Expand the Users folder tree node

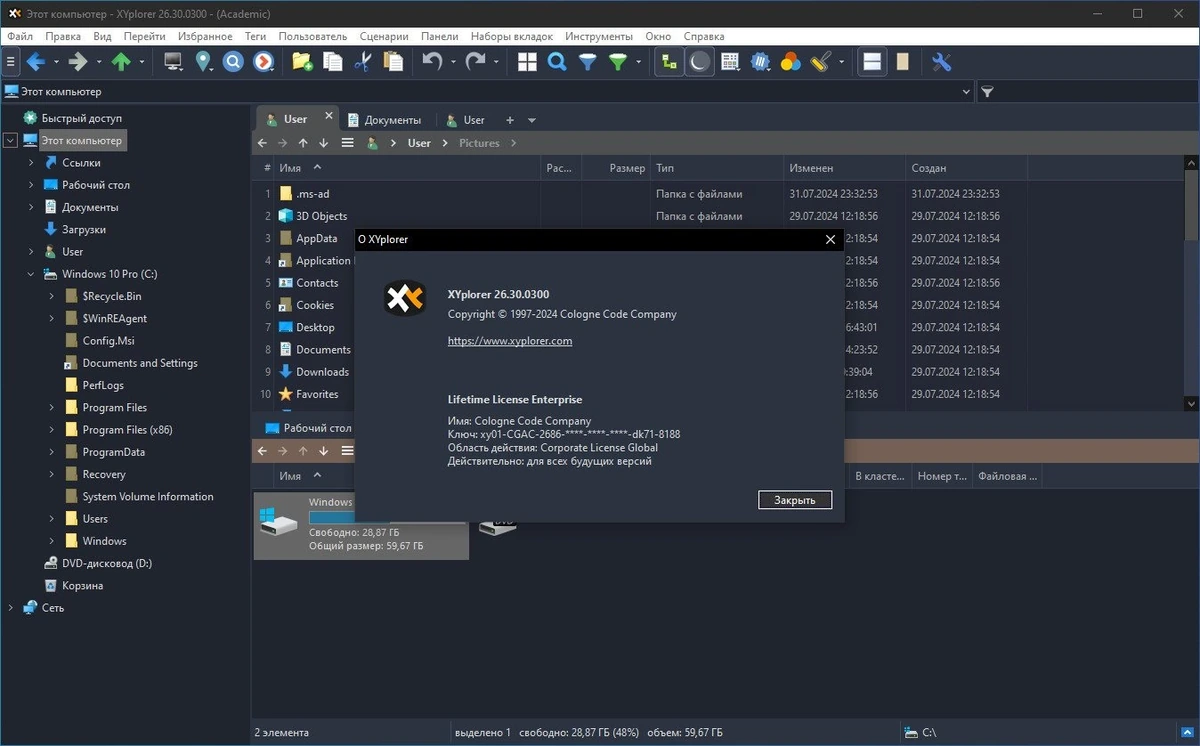click(x=52, y=519)
